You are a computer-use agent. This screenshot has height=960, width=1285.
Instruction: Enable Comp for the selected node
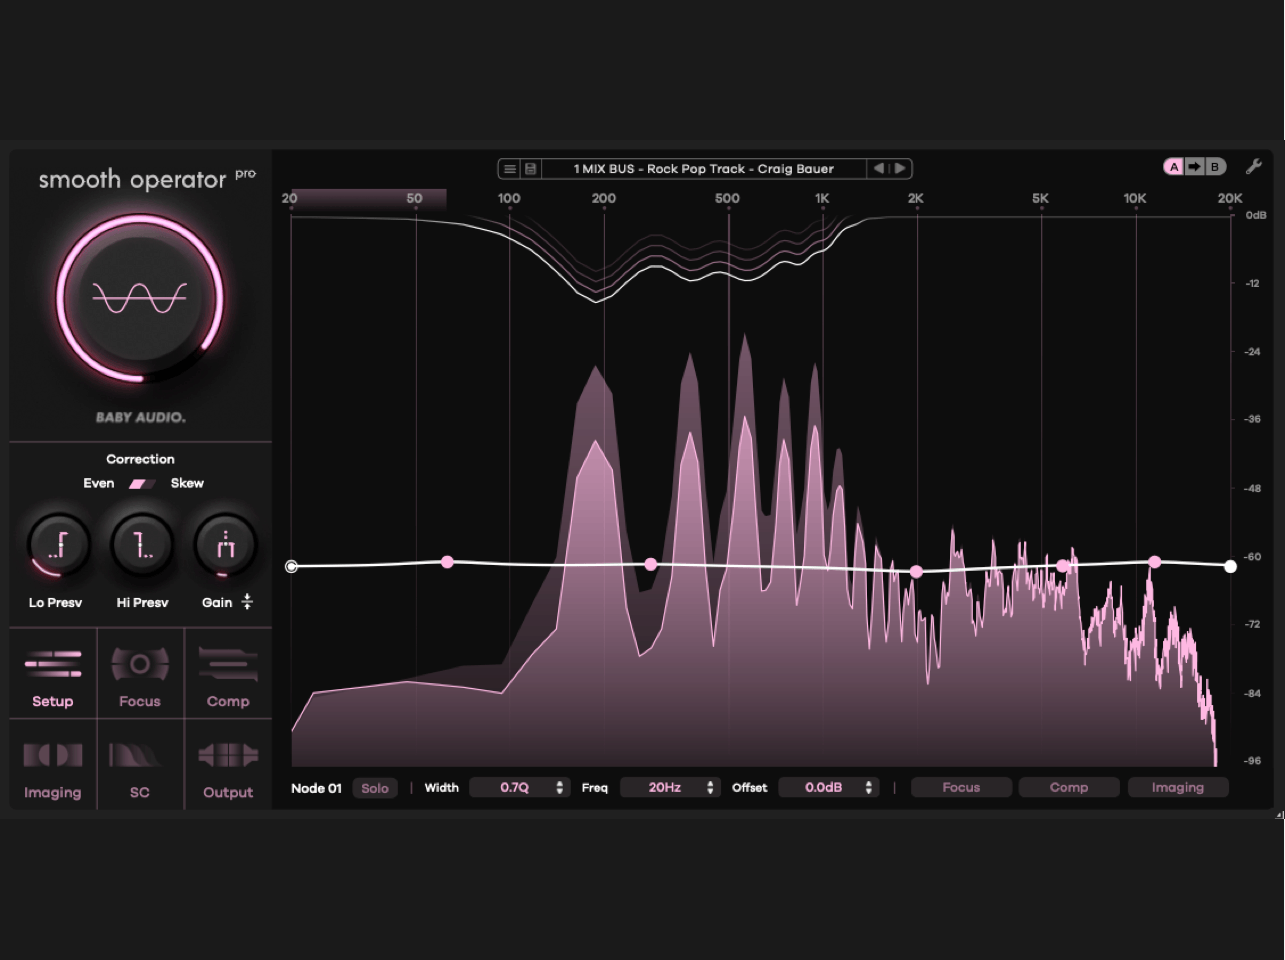(x=1069, y=788)
